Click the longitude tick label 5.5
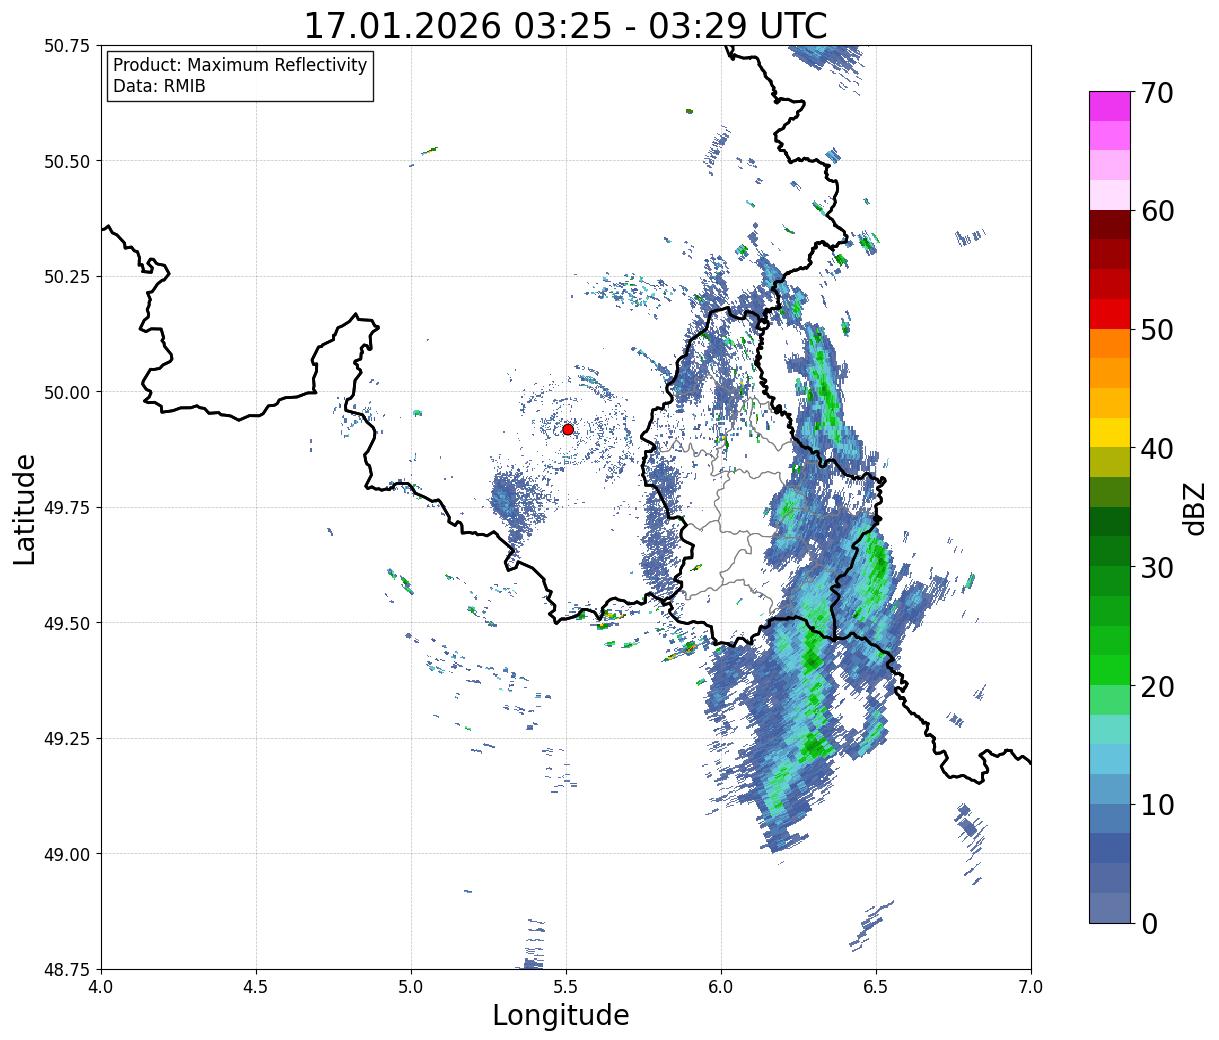Image resolution: width=1219 pixels, height=1040 pixels. (566, 986)
